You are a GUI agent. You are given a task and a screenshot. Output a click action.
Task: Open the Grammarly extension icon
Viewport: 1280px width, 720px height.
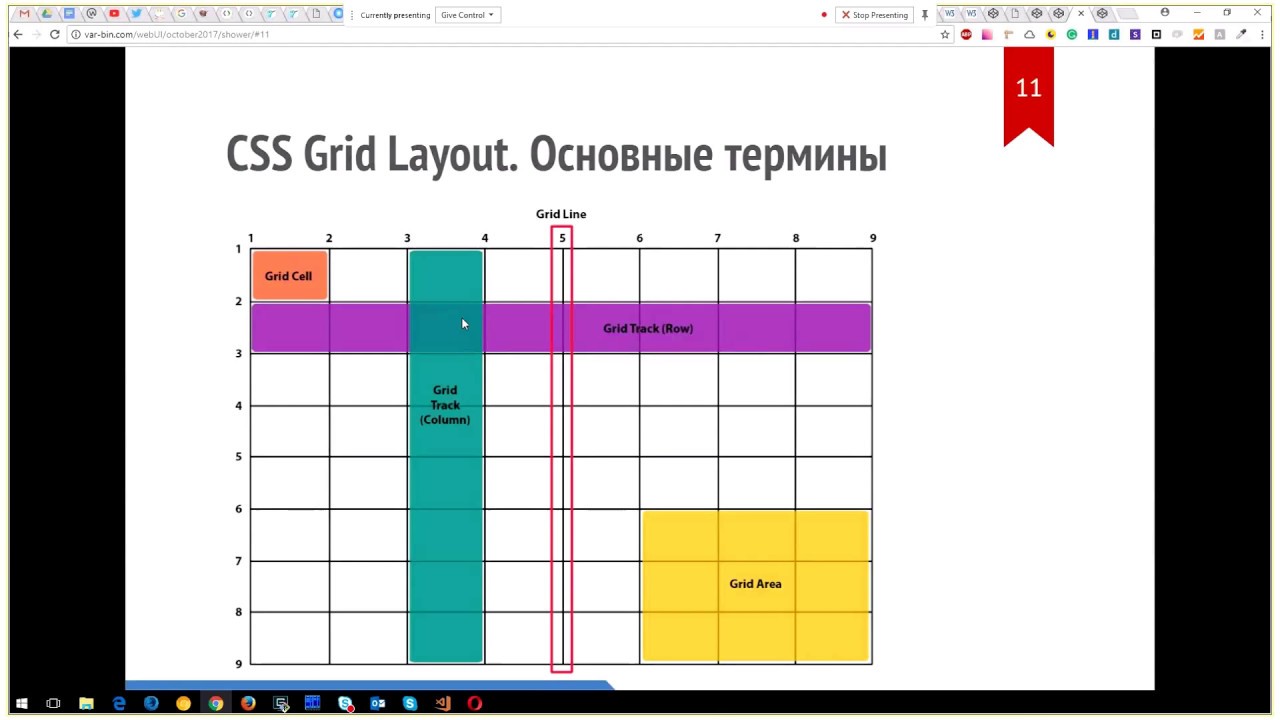1072,34
